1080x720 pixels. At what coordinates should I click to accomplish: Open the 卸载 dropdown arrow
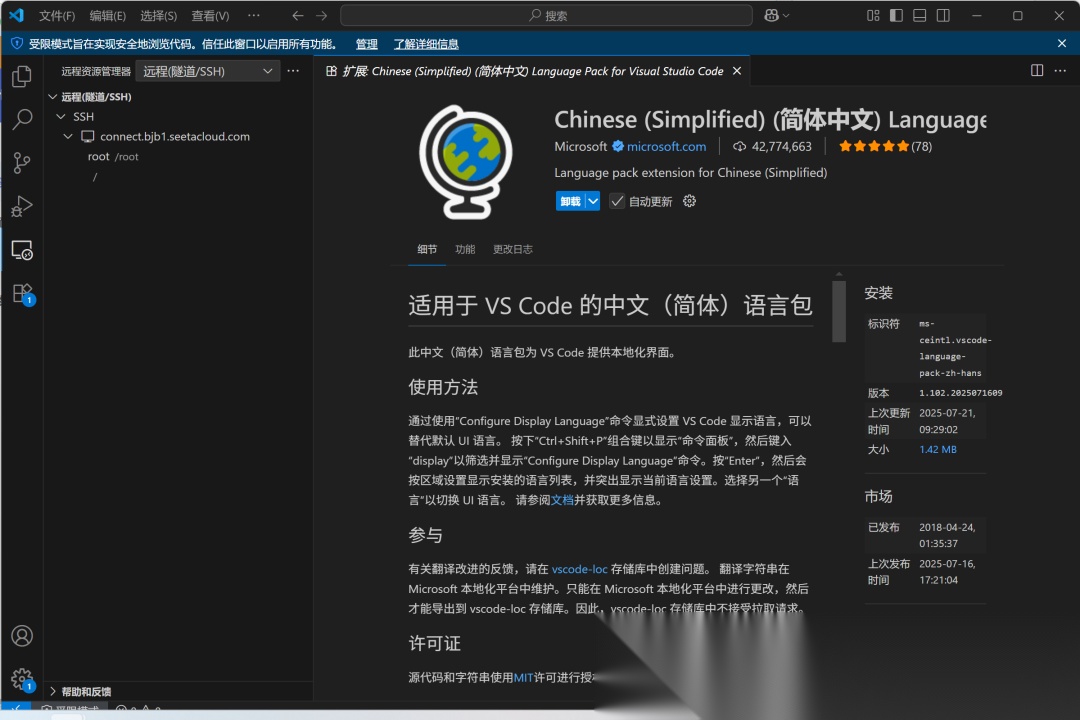pos(593,201)
